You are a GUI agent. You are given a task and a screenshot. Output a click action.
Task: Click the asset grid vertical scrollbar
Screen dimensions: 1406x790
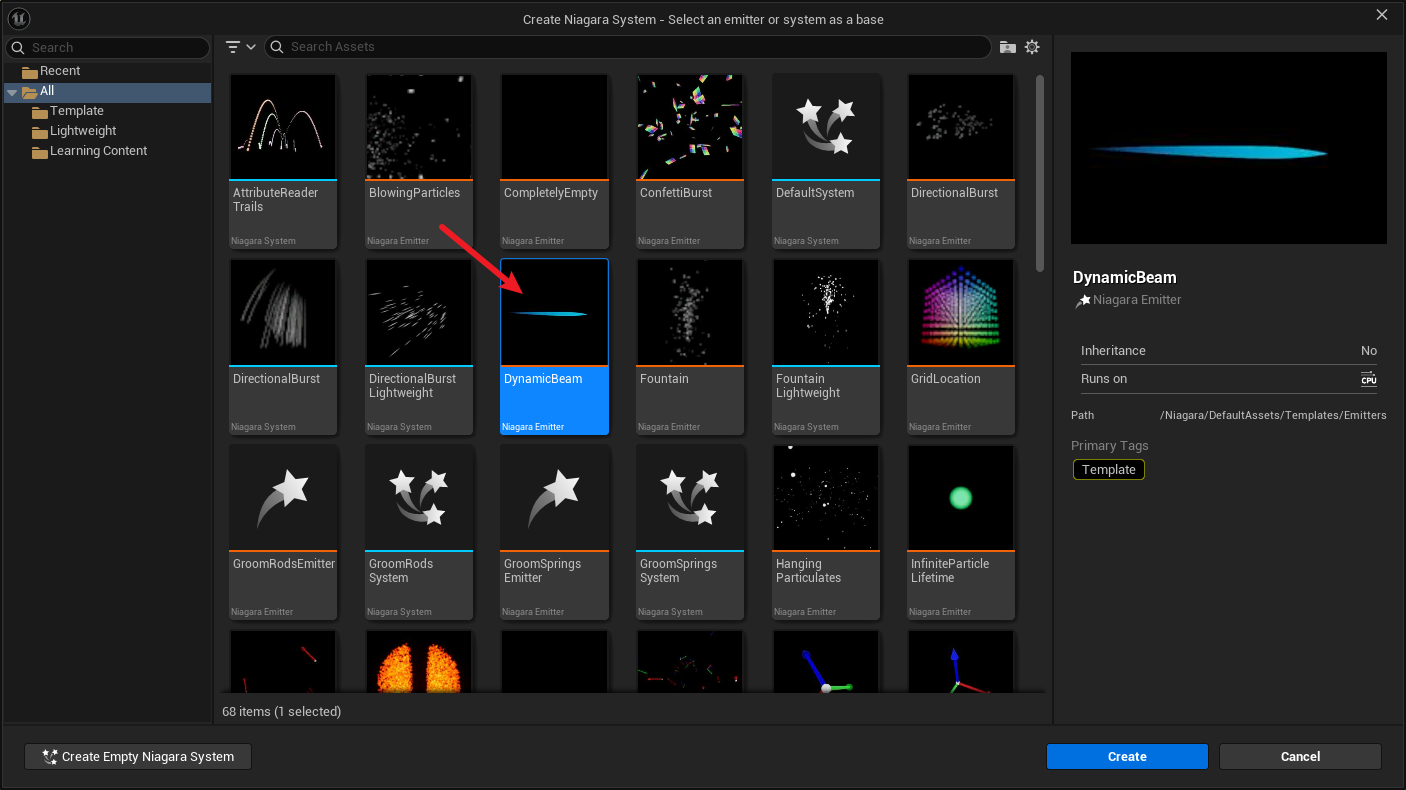click(1040, 173)
